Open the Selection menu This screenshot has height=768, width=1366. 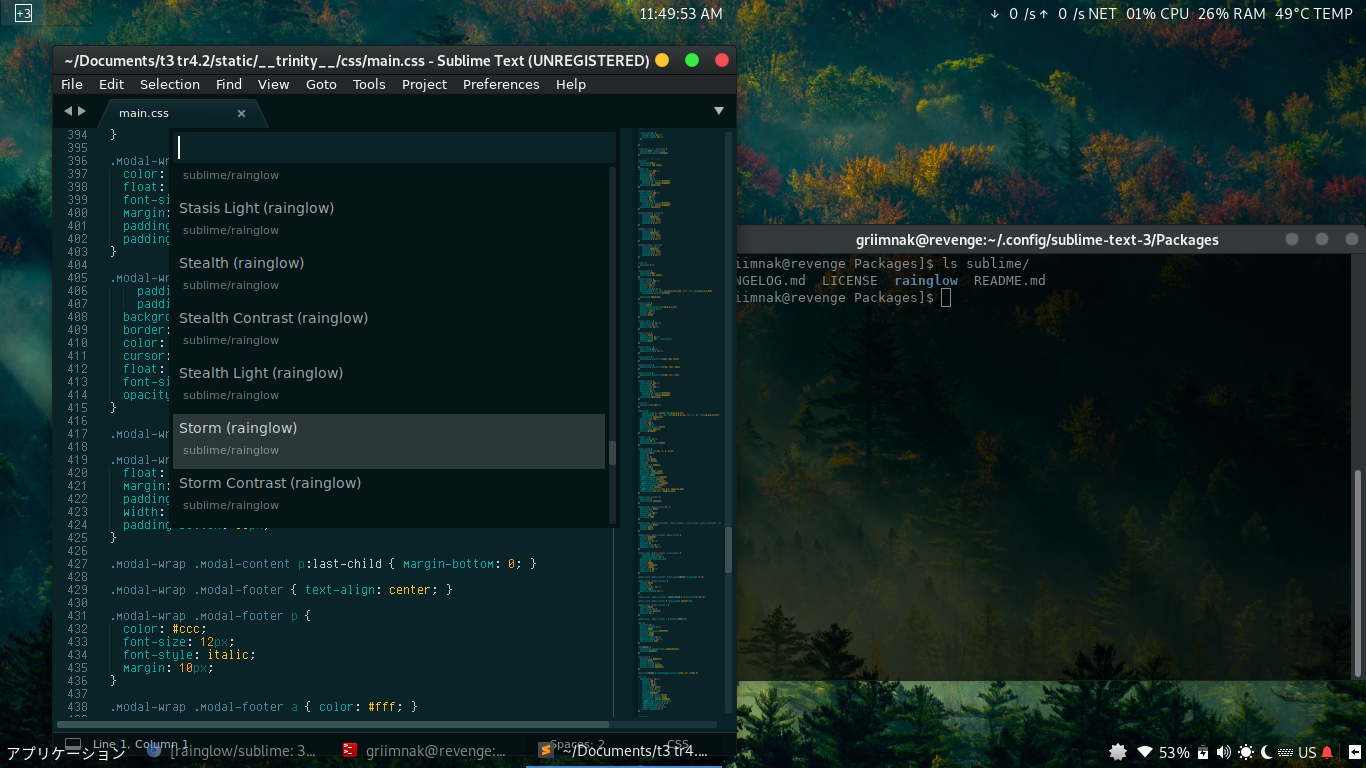pos(170,84)
